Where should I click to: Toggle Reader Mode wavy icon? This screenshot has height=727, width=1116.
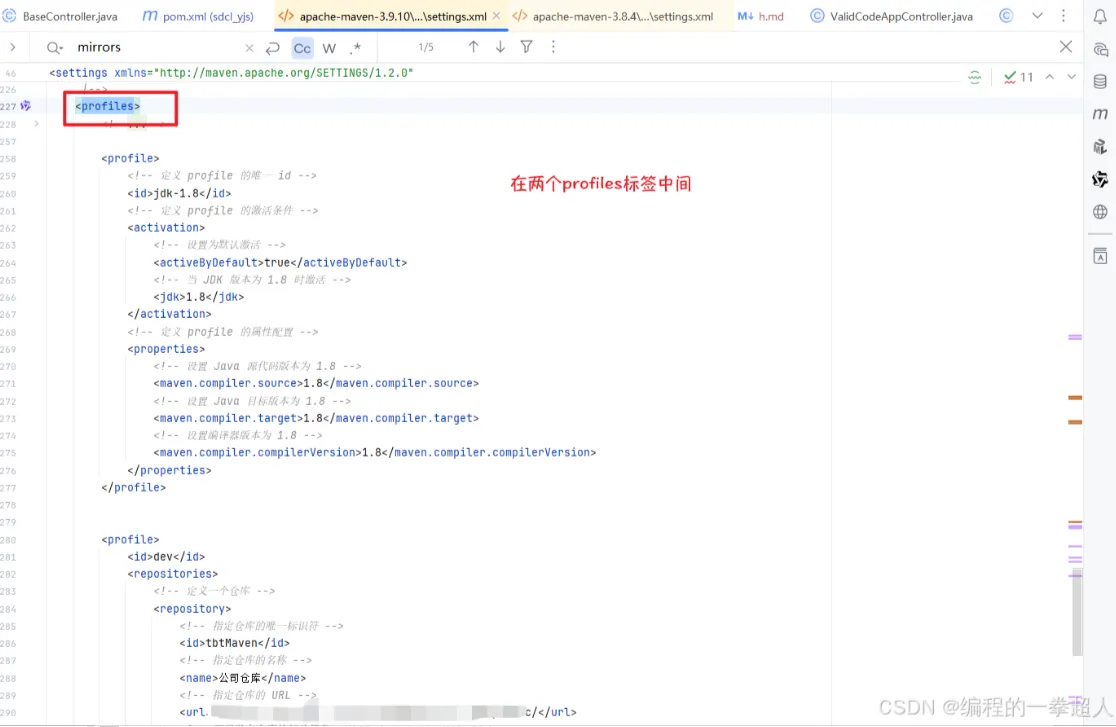point(974,77)
